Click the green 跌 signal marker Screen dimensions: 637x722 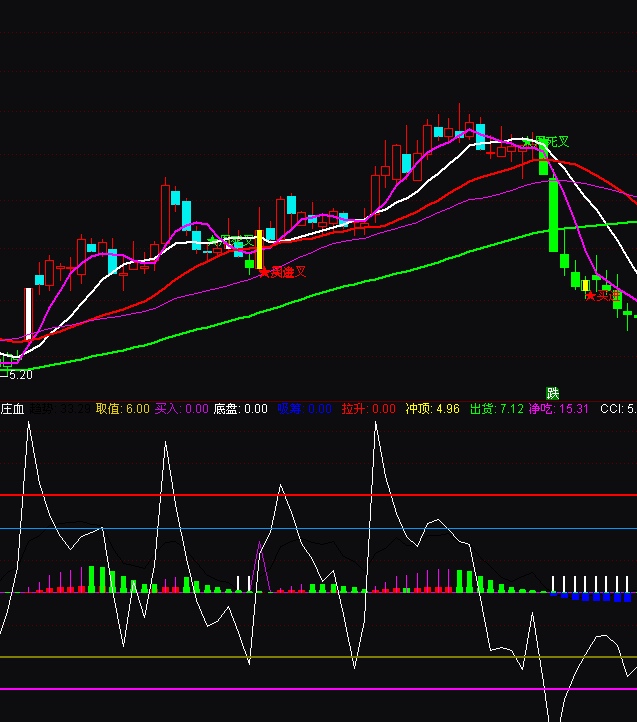tap(551, 392)
